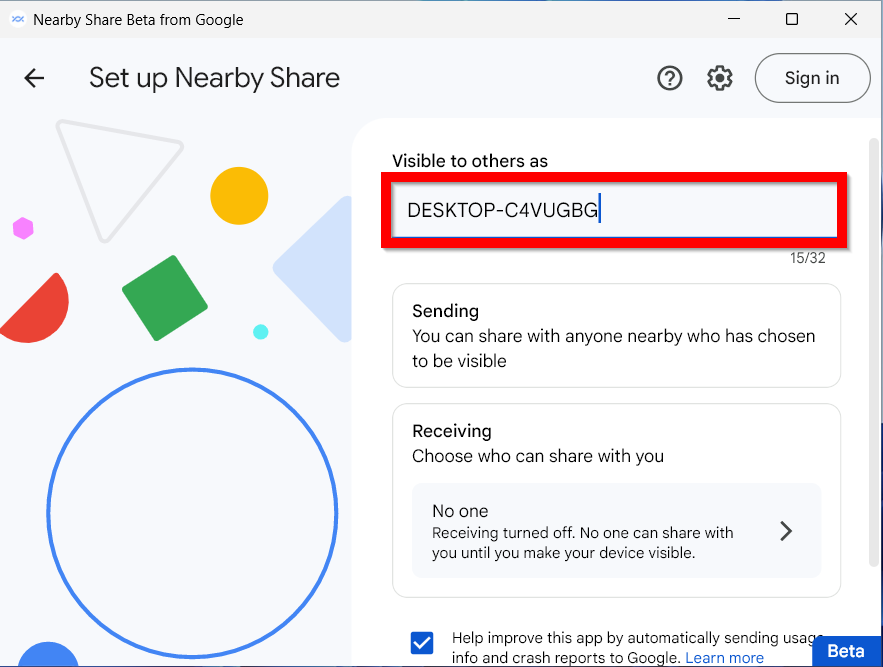
Task: Click the Nearby Share title bar app icon
Action: coord(17,19)
